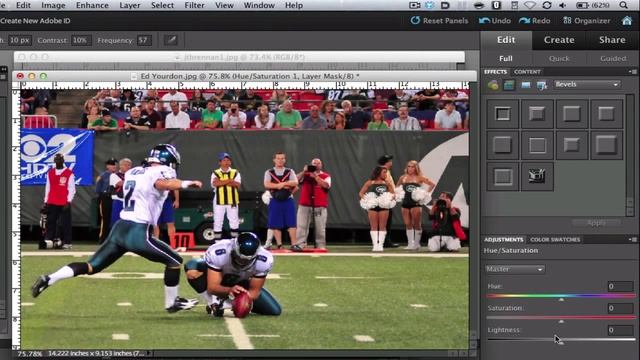Select the Adjustments panel tab
The height and width of the screenshot is (360, 640).
pos(504,240)
